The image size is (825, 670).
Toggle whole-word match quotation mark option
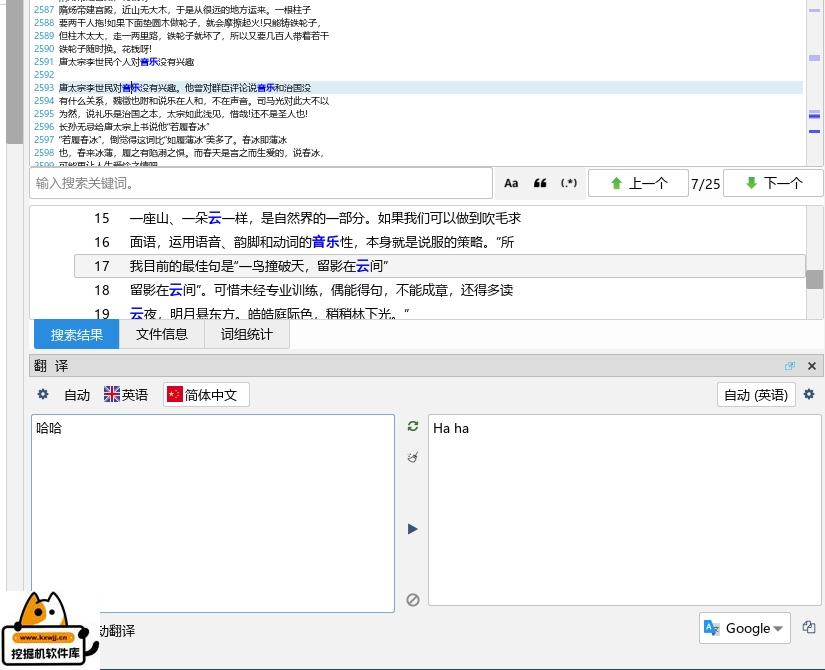coord(540,183)
